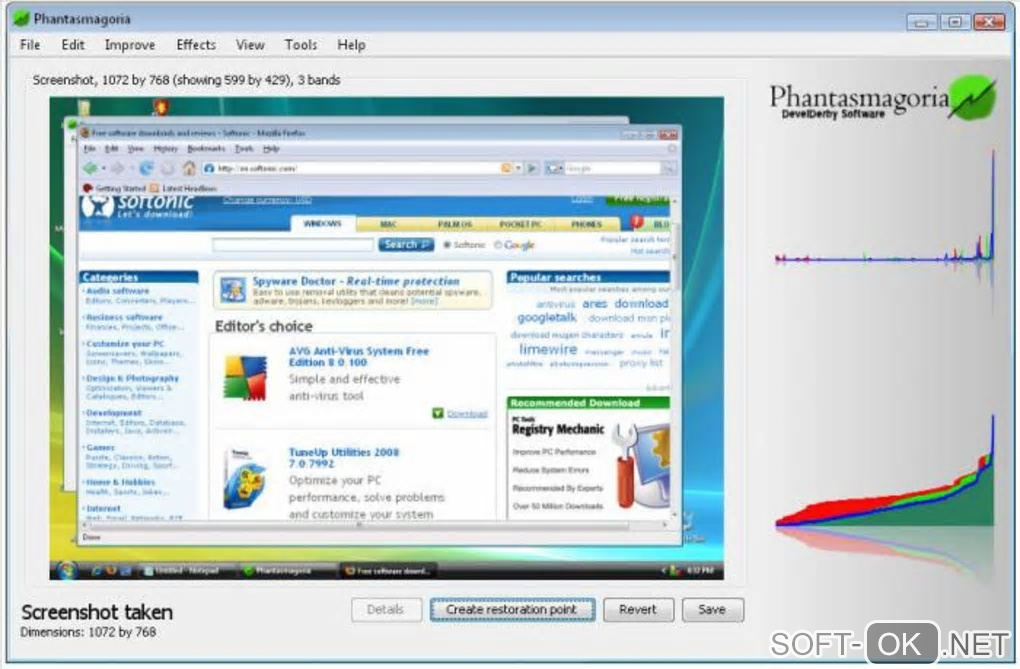Click the greyed-out Details button
The image size is (1020, 669).
386,610
